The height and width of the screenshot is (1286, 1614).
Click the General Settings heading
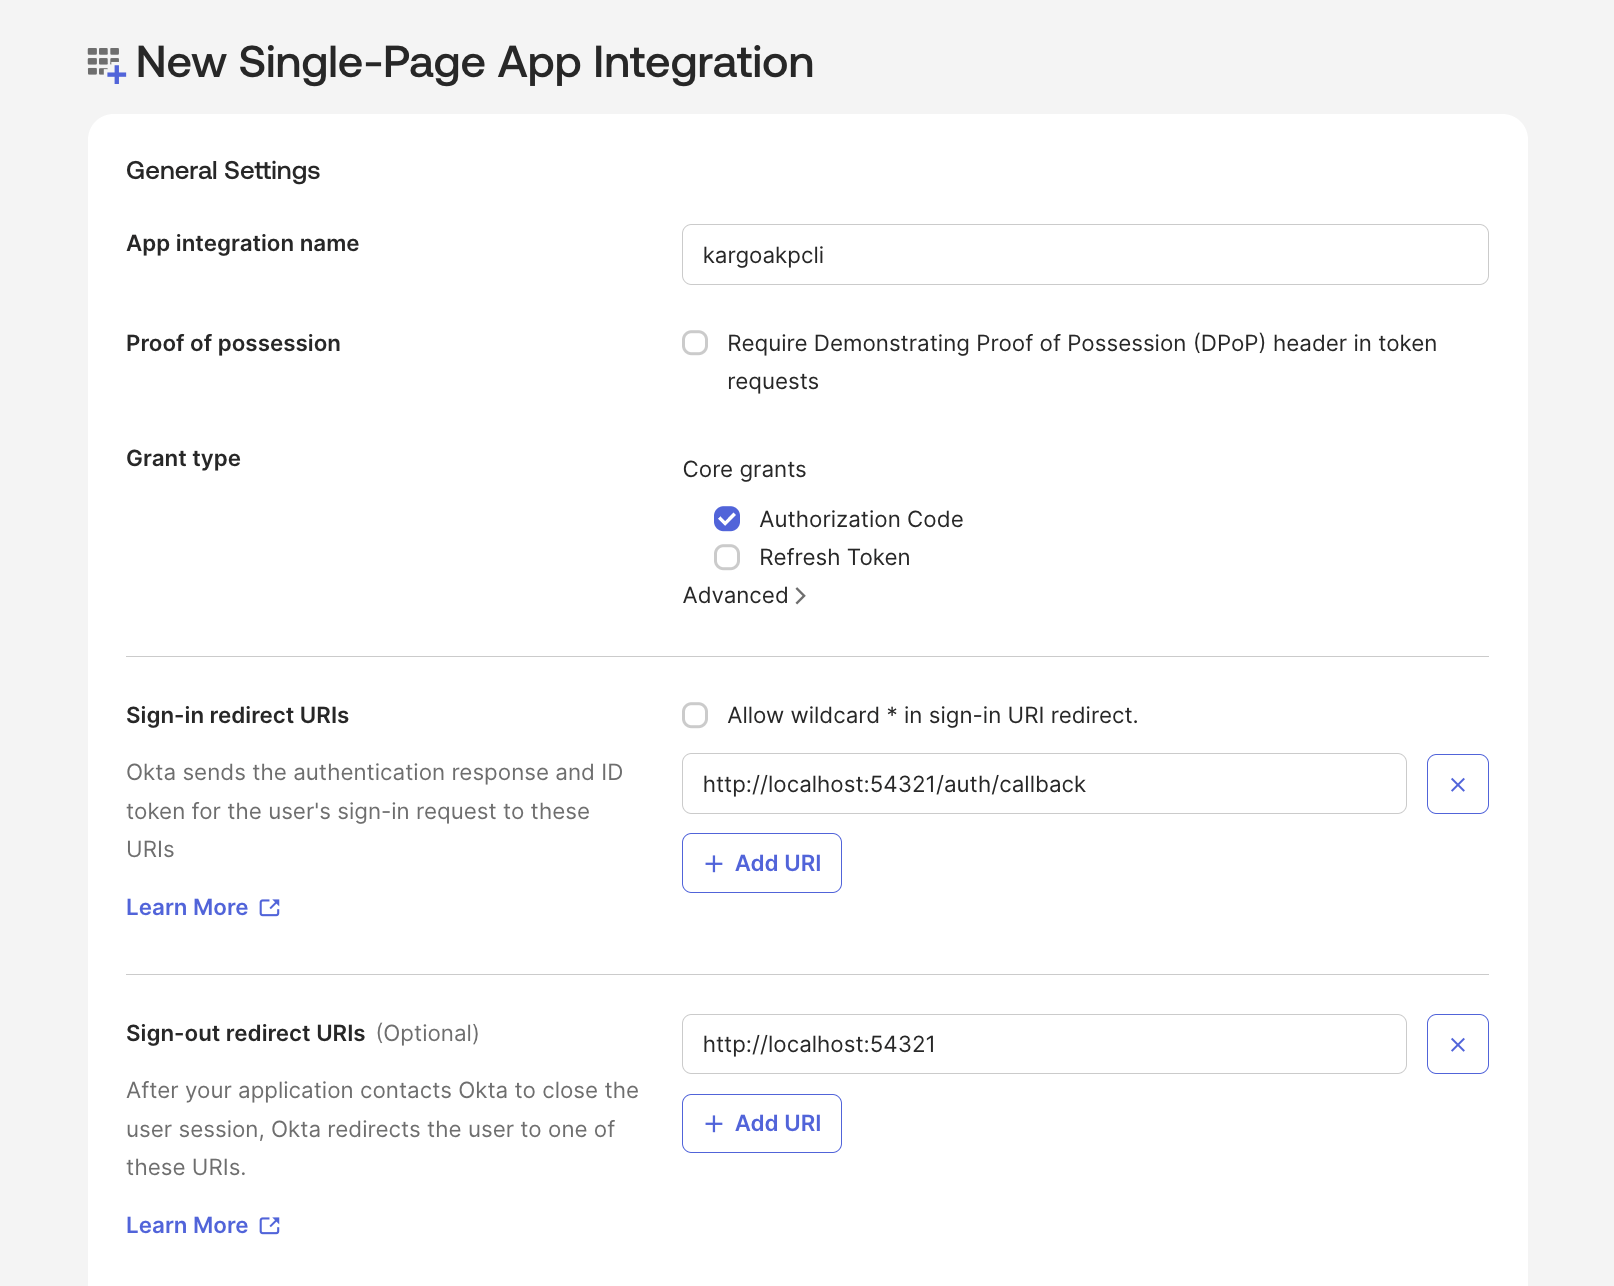pyautogui.click(x=223, y=170)
